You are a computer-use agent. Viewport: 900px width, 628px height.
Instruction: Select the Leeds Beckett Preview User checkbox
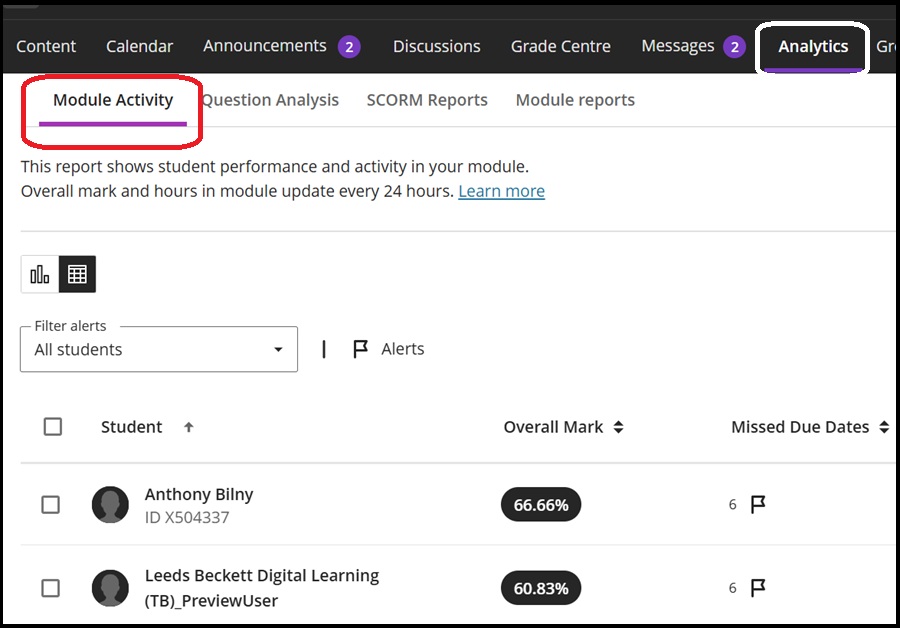tap(51, 588)
